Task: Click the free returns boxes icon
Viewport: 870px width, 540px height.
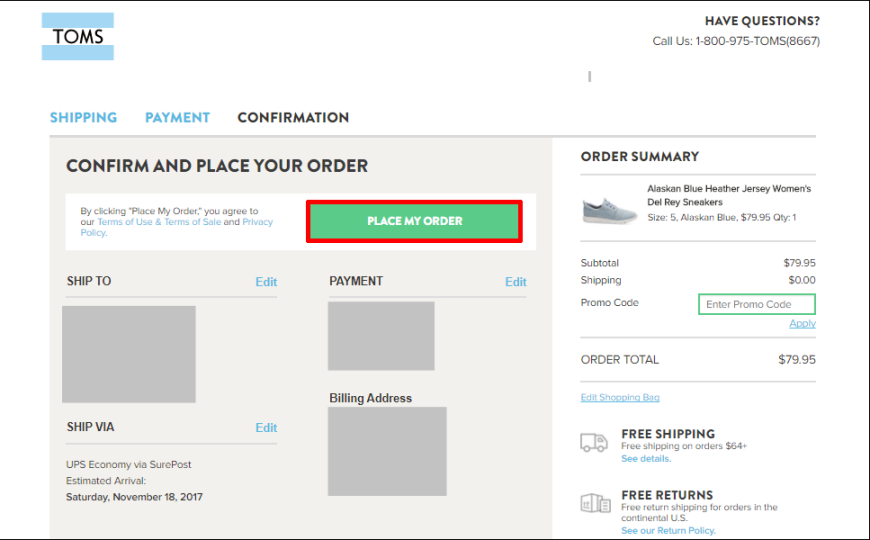Action: (595, 503)
